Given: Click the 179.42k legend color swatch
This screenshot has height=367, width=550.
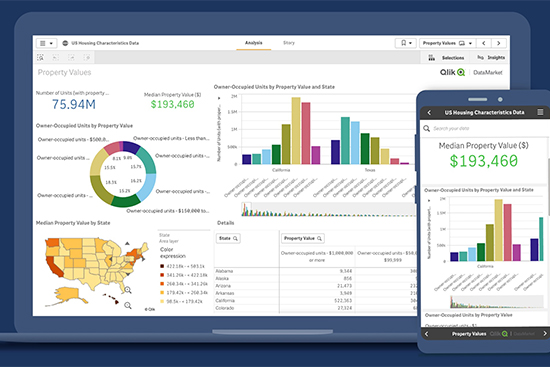Looking at the screenshot, I should pyautogui.click(x=162, y=292).
